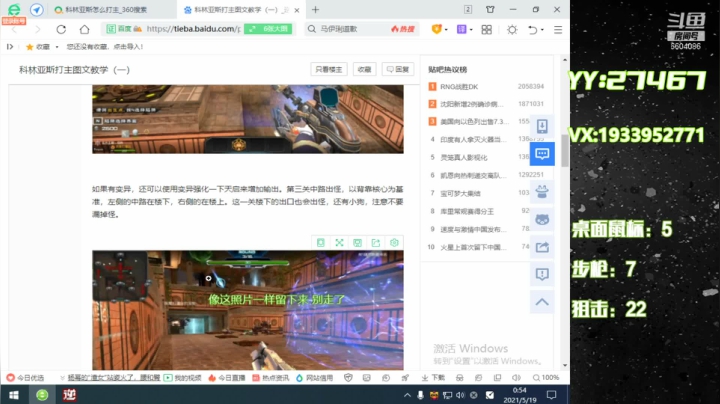The width and height of the screenshot is (720, 404).
Task: Open 下载 downloads in the status bar
Action: click(433, 378)
